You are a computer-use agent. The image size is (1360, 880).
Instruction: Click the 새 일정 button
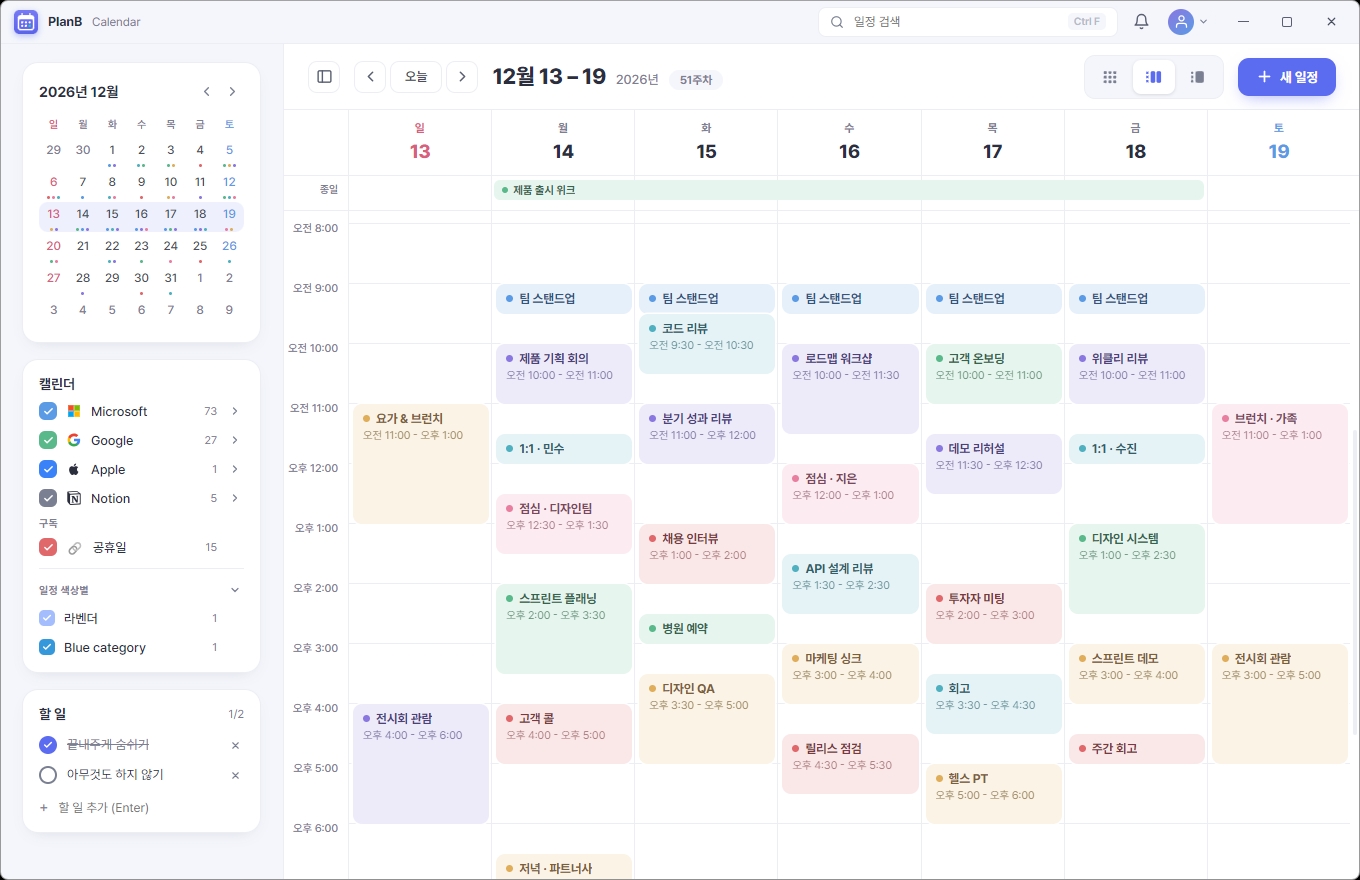click(x=1286, y=77)
